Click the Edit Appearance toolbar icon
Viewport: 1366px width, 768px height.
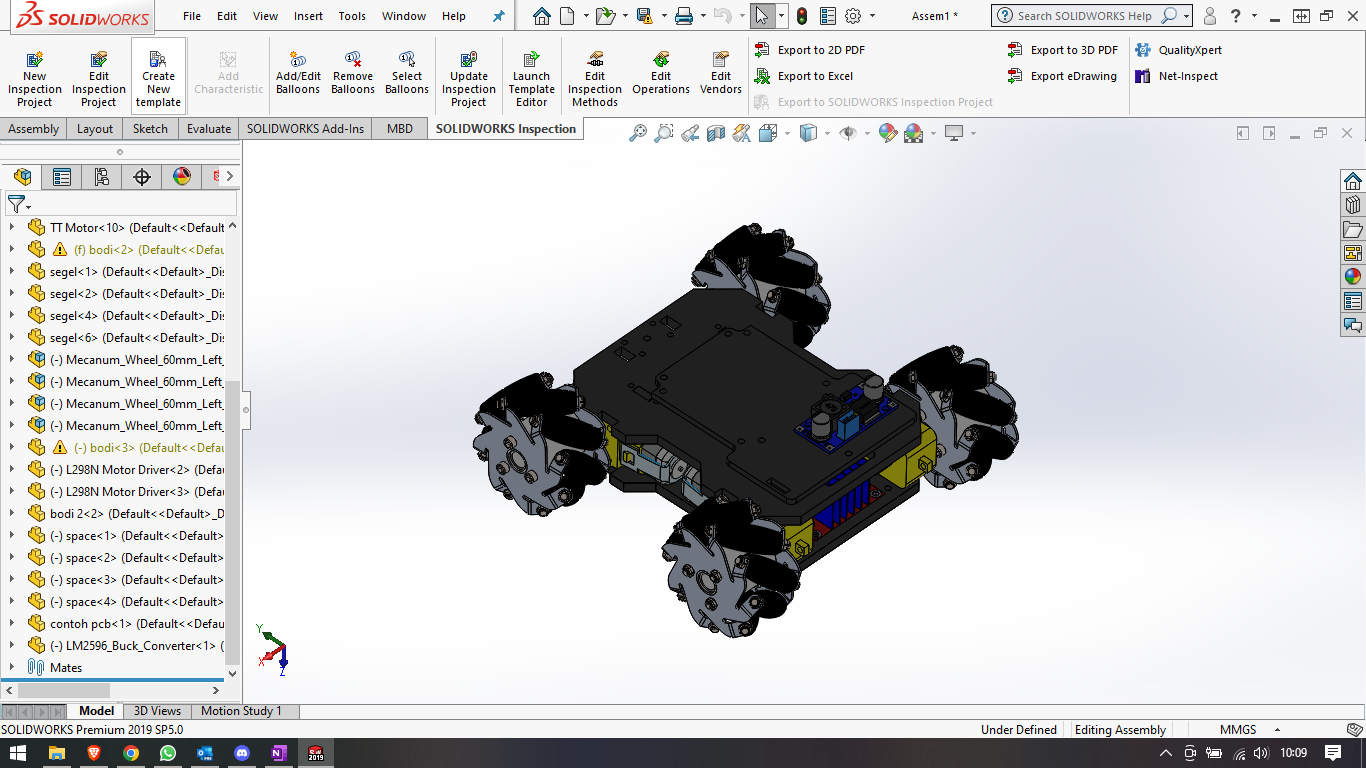pos(887,132)
